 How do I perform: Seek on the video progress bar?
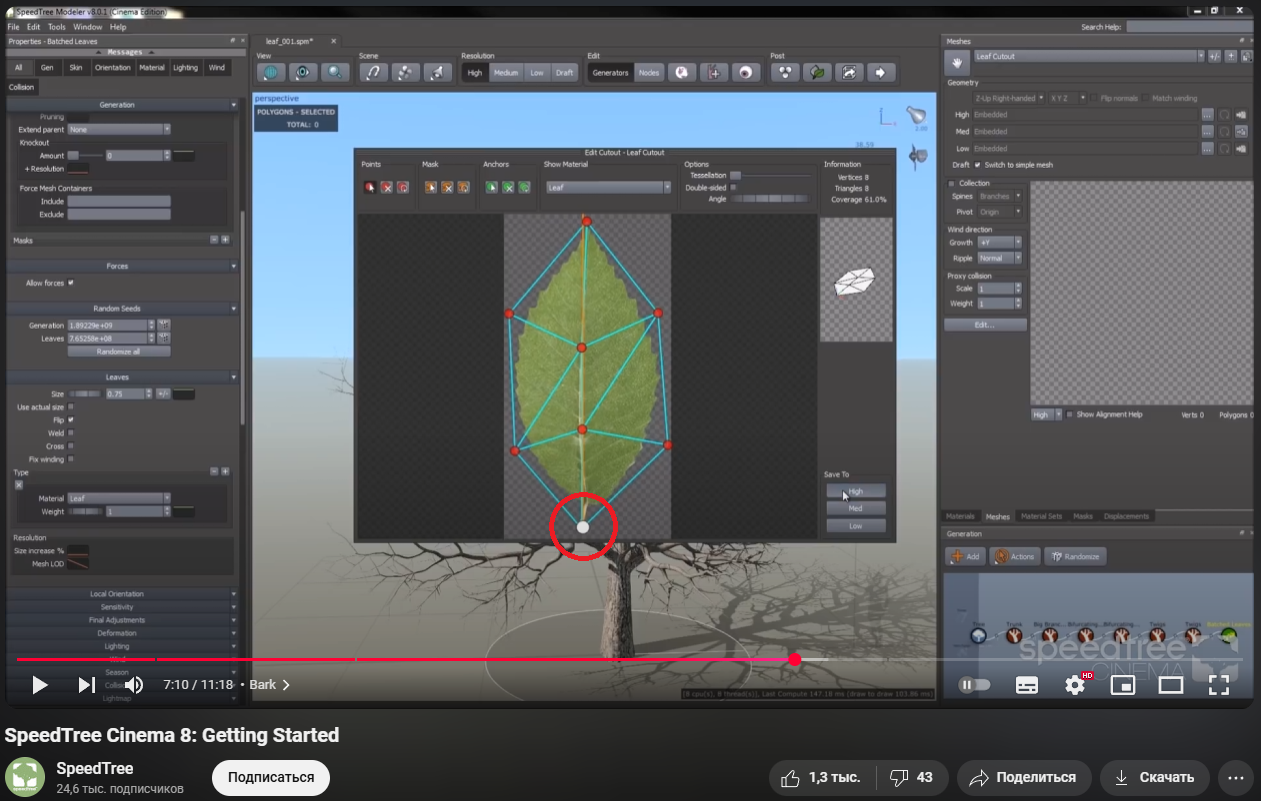(630, 660)
